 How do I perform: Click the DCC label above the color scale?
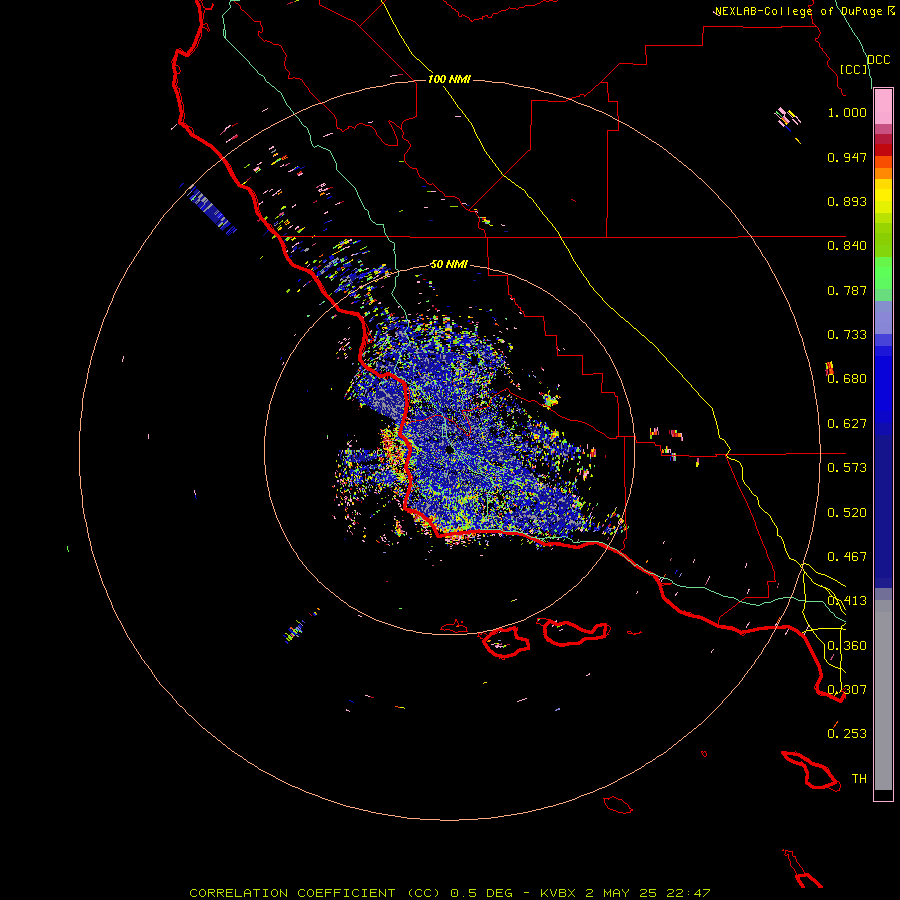click(x=879, y=60)
